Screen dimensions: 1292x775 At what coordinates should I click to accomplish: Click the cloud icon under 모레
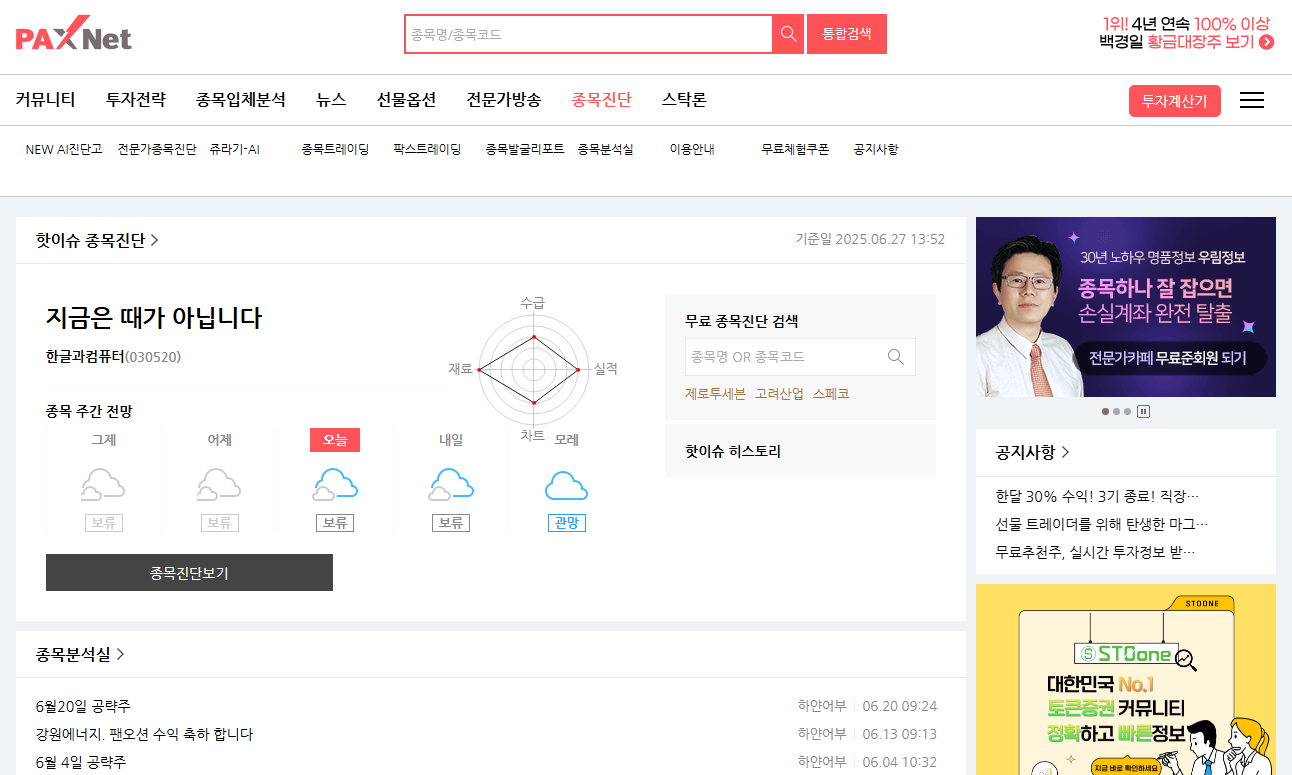[x=566, y=484]
